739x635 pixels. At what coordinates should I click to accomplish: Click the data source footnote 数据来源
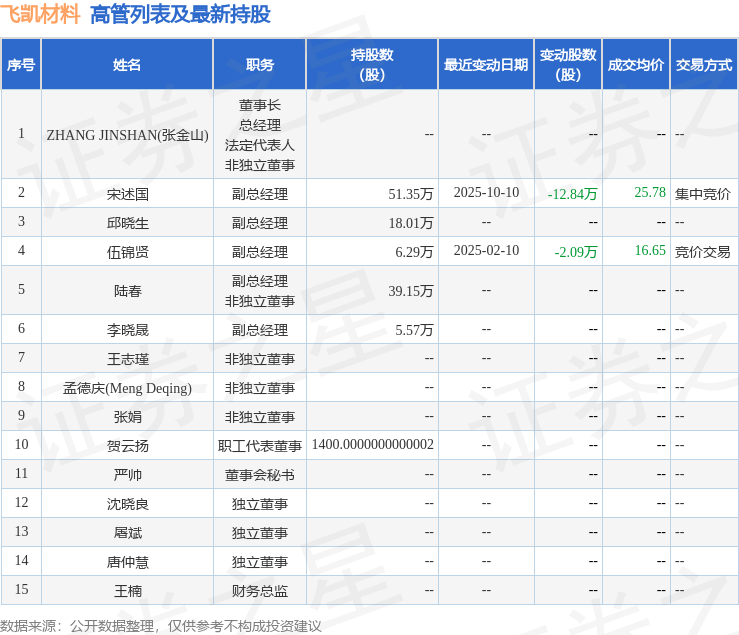(x=161, y=626)
